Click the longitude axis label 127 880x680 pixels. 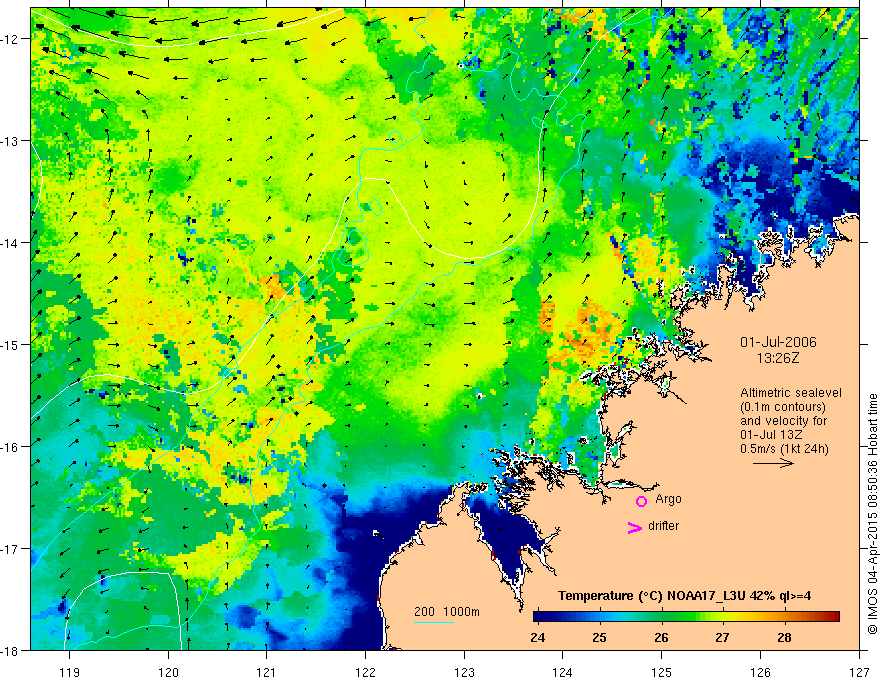[859, 672]
